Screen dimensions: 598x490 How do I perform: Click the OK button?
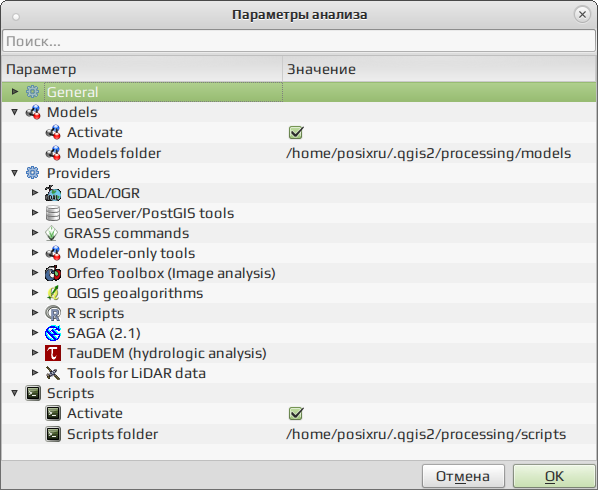click(554, 476)
